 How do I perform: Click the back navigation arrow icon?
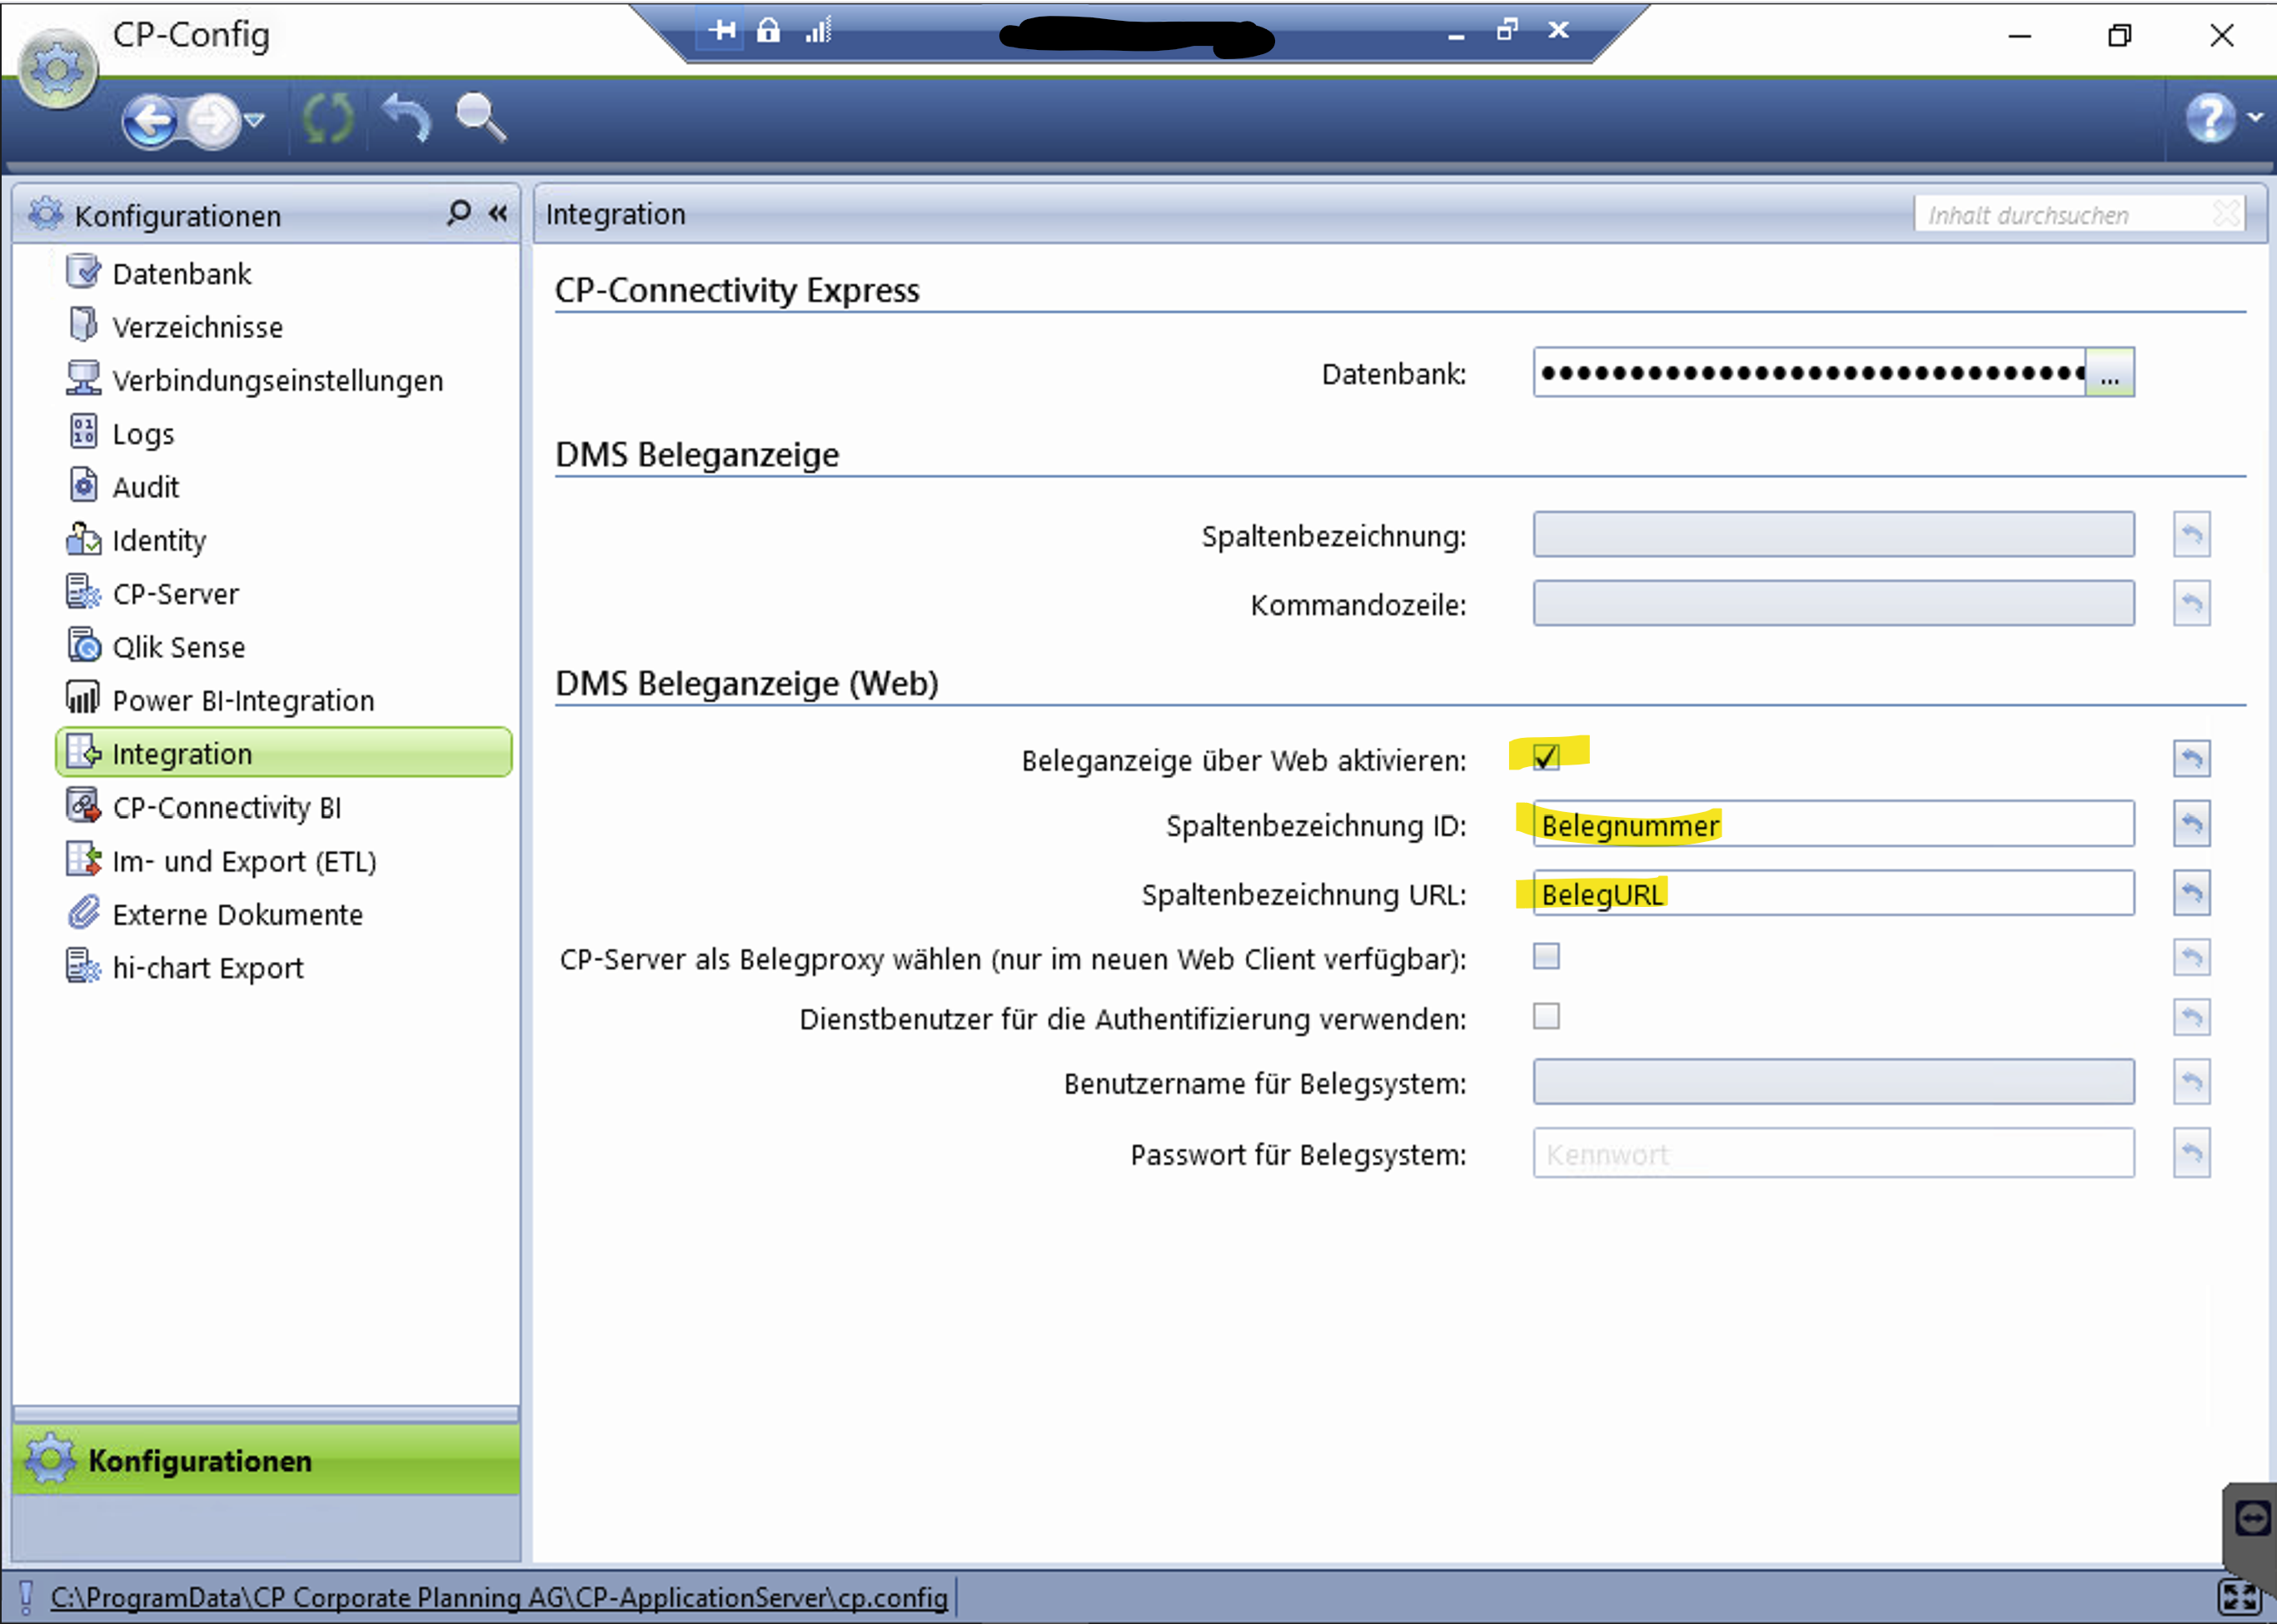point(150,122)
